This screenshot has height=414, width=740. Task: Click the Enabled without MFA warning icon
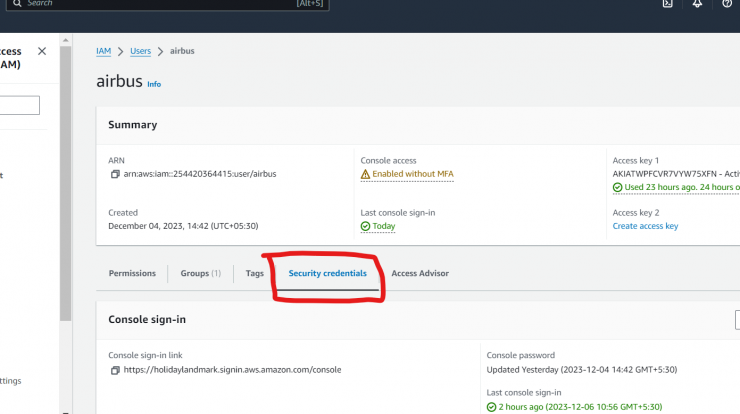(365, 174)
